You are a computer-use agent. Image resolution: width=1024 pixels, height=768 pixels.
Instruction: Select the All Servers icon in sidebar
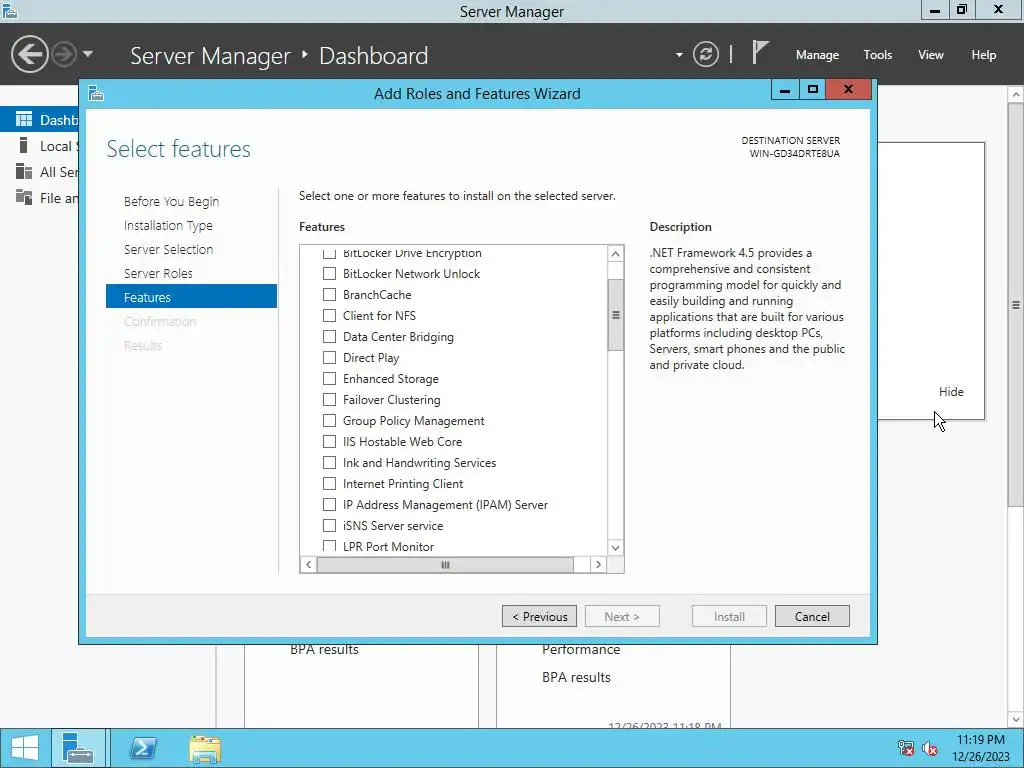tap(24, 172)
